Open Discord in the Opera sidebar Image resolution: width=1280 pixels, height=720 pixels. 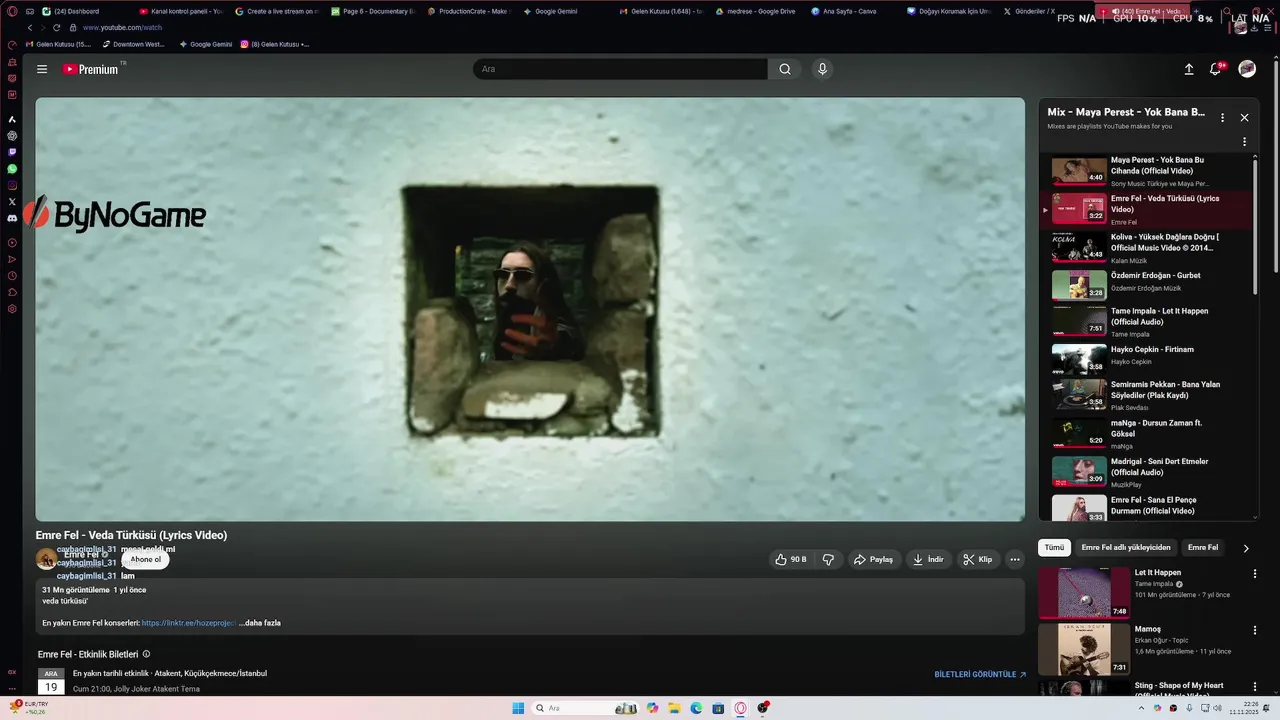coord(12,218)
